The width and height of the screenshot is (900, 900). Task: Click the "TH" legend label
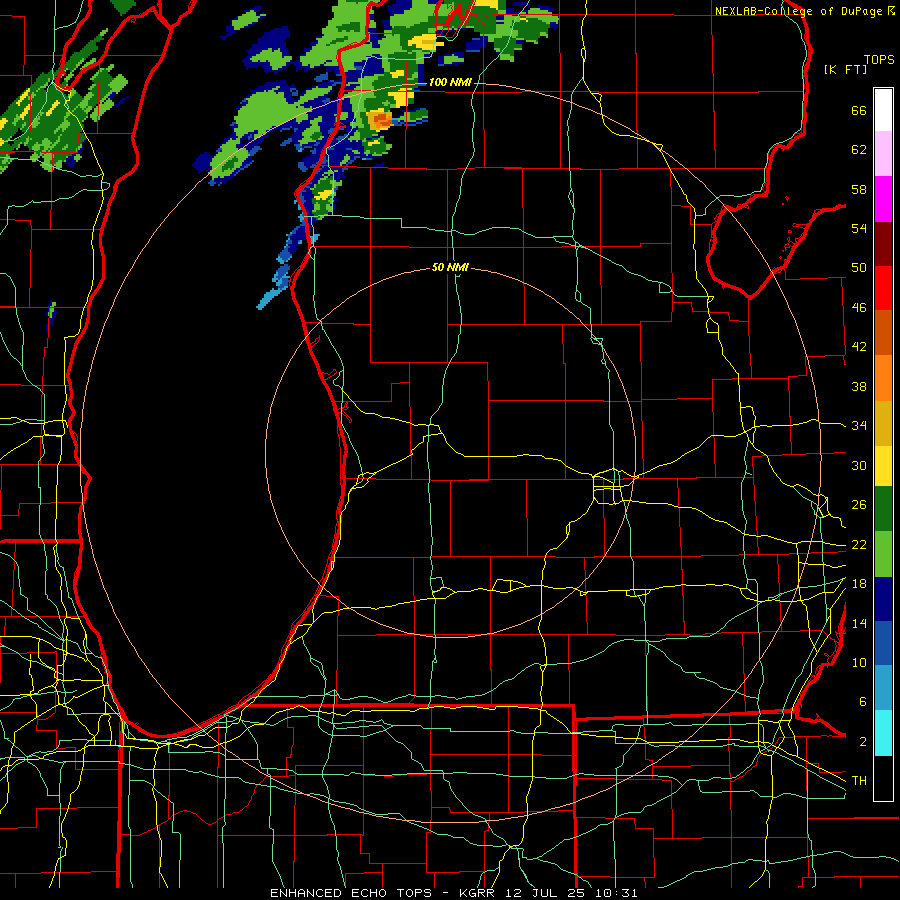tap(859, 781)
